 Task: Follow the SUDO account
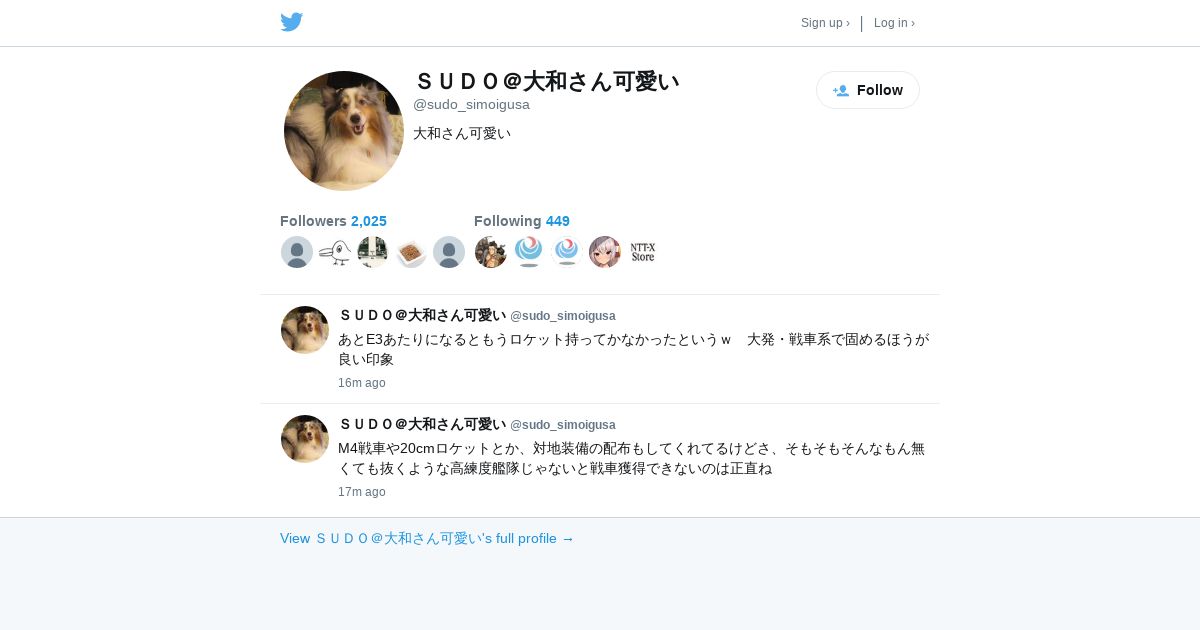(x=868, y=90)
